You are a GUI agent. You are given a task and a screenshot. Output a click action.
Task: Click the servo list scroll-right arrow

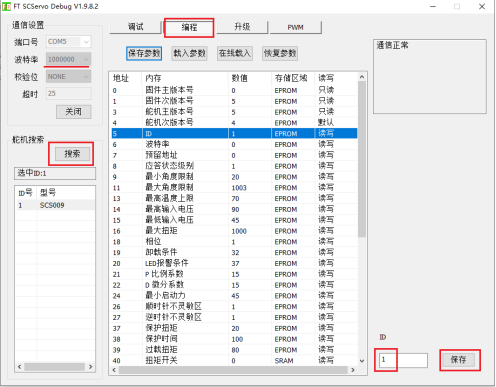91,367
